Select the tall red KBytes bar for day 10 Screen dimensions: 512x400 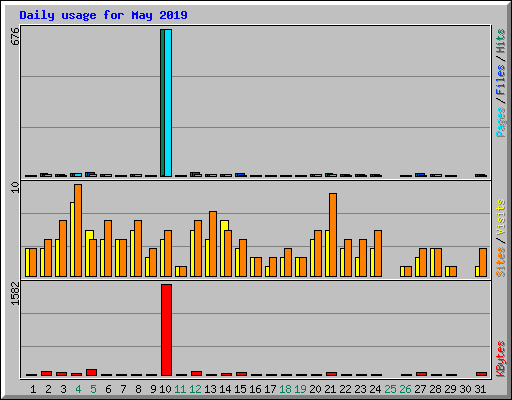166,330
